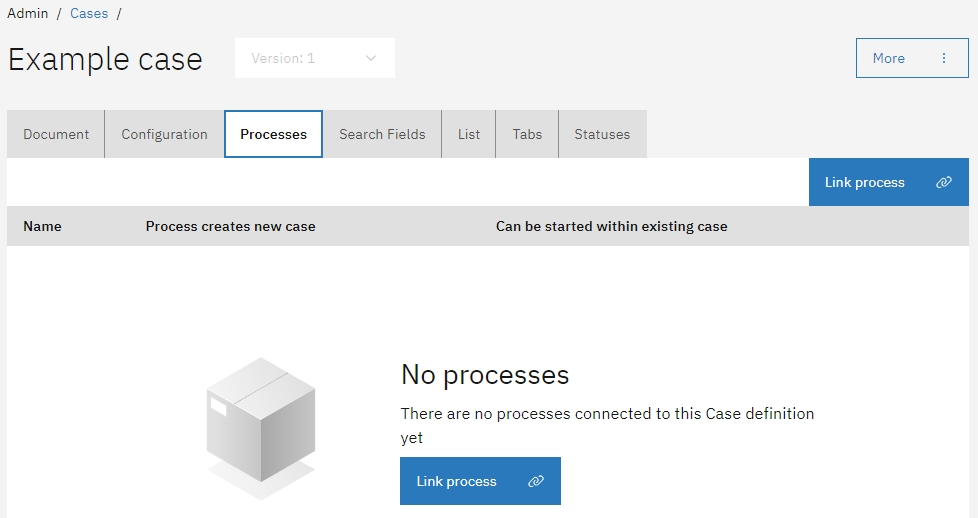The width and height of the screenshot is (978, 518).
Task: Expand the version selector chevron
Action: pos(371,58)
